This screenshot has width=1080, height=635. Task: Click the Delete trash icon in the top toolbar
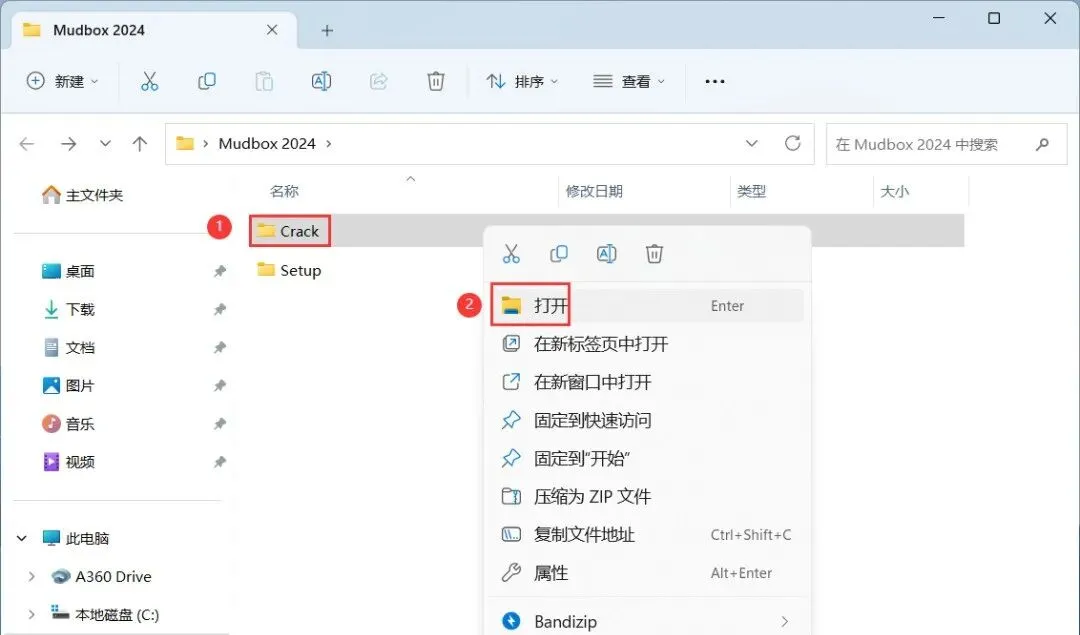435,81
